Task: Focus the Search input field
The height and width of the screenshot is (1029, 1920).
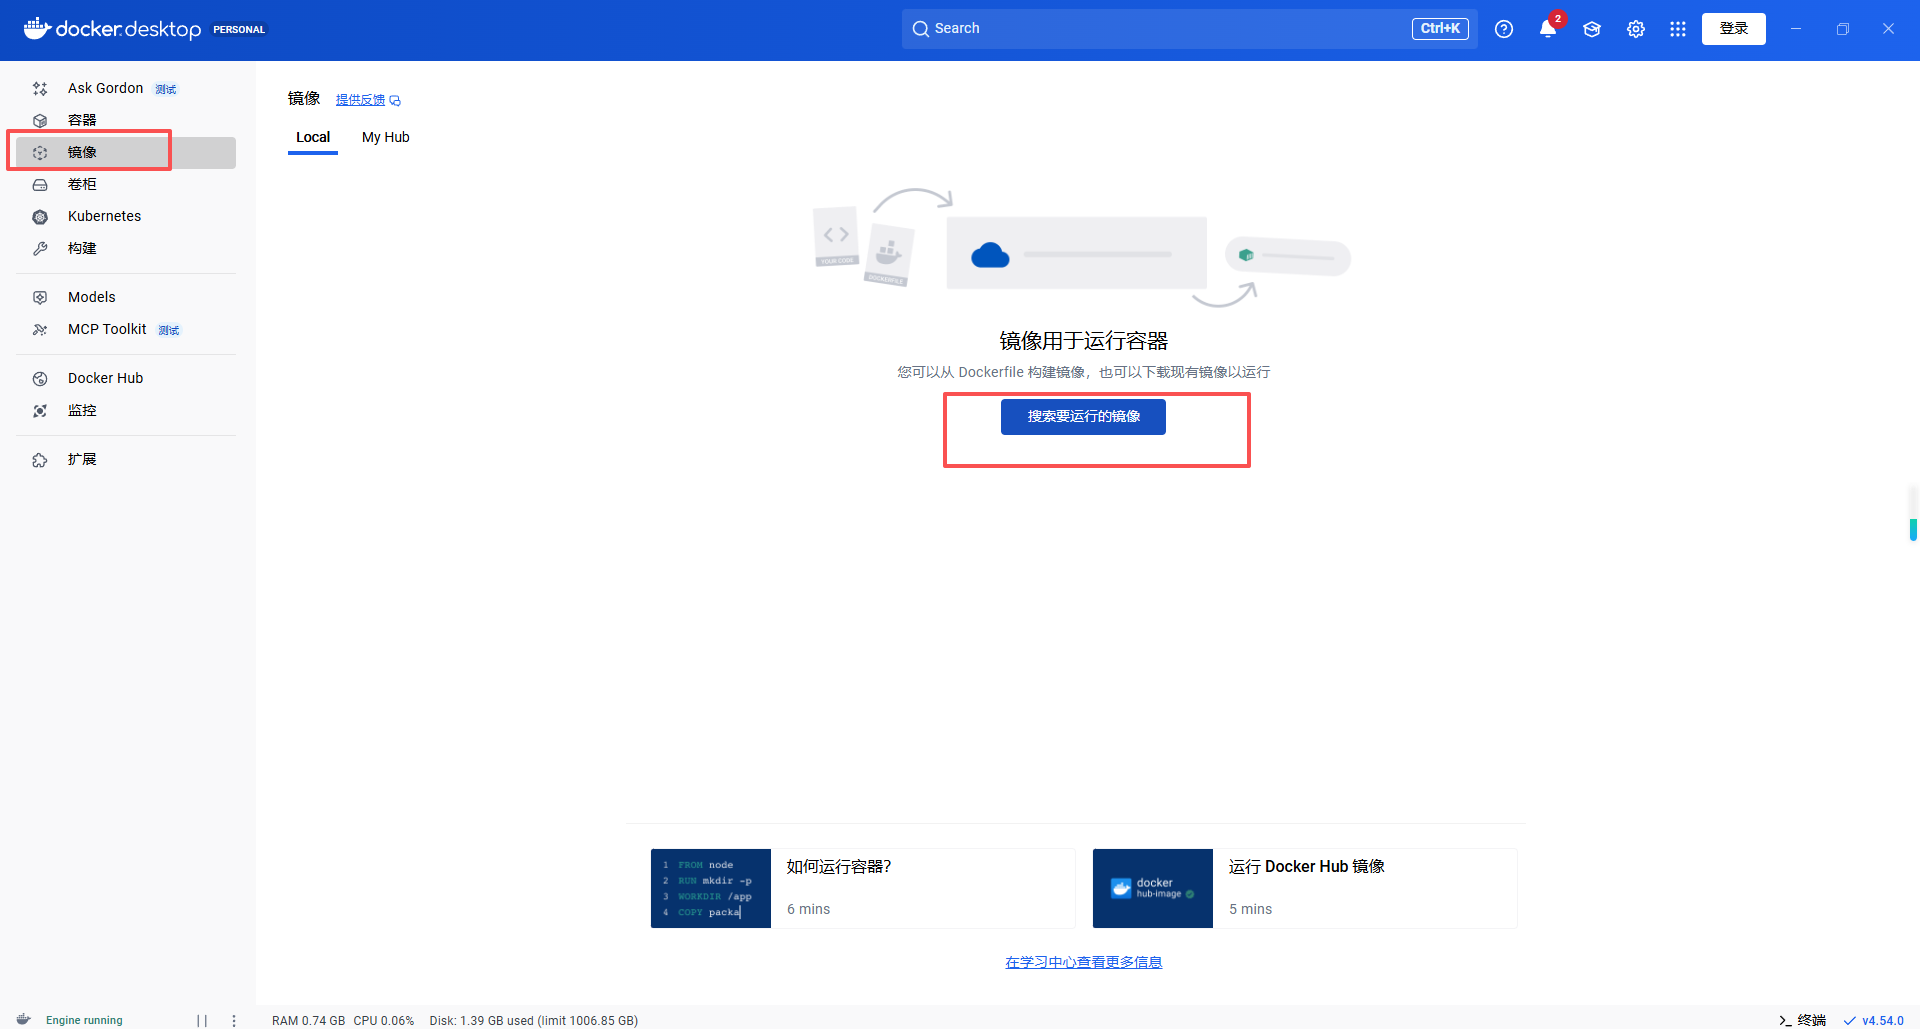Action: coord(1190,29)
